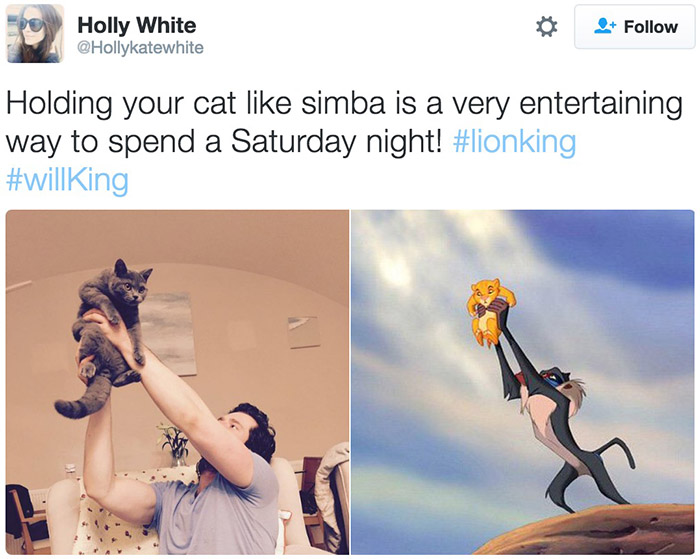Open the photo of man lifting cat
The image size is (700, 559).
click(x=177, y=382)
